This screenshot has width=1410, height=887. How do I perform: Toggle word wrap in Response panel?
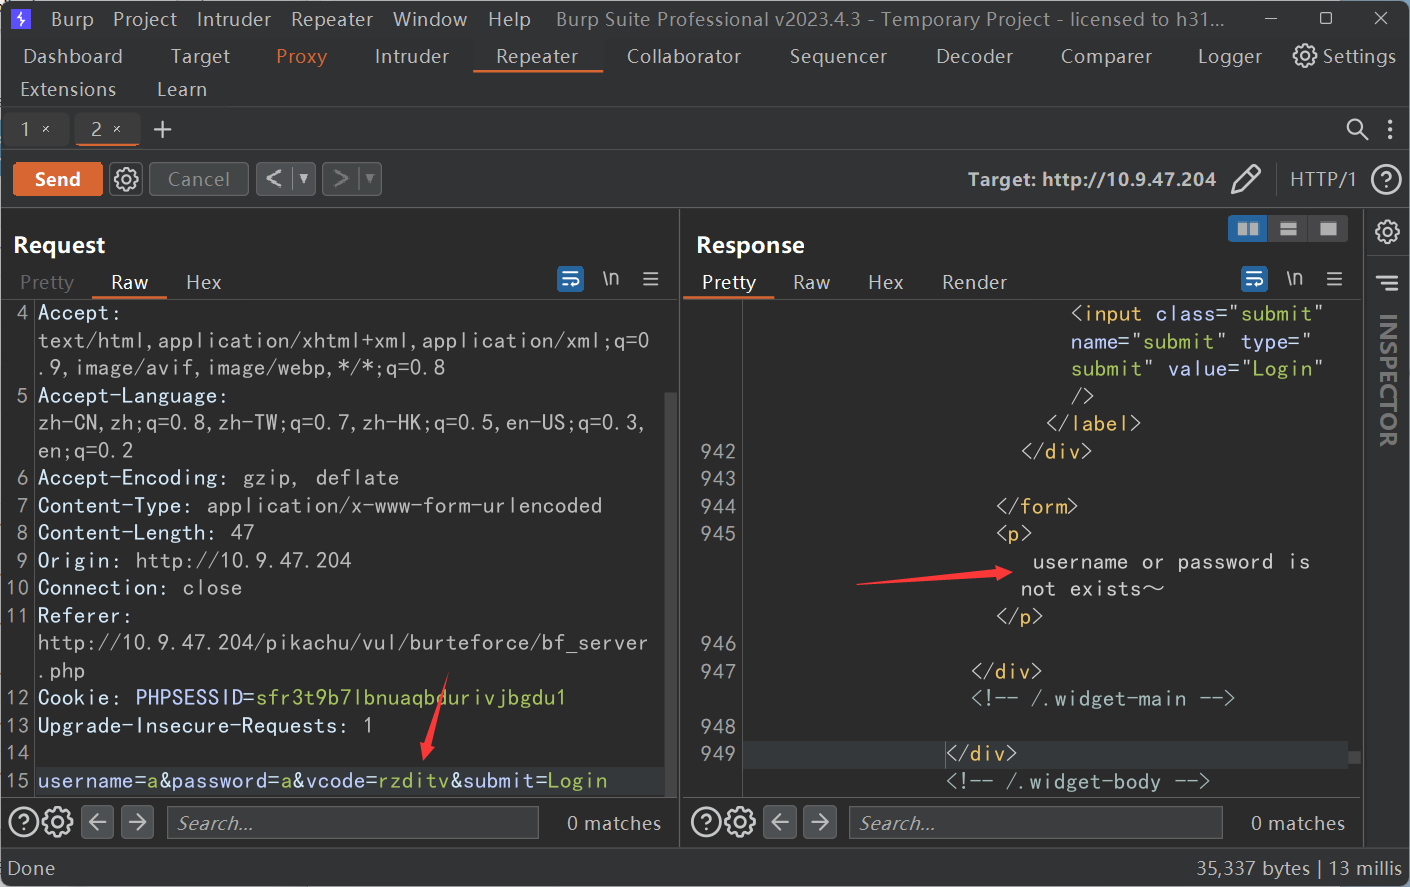click(1254, 278)
